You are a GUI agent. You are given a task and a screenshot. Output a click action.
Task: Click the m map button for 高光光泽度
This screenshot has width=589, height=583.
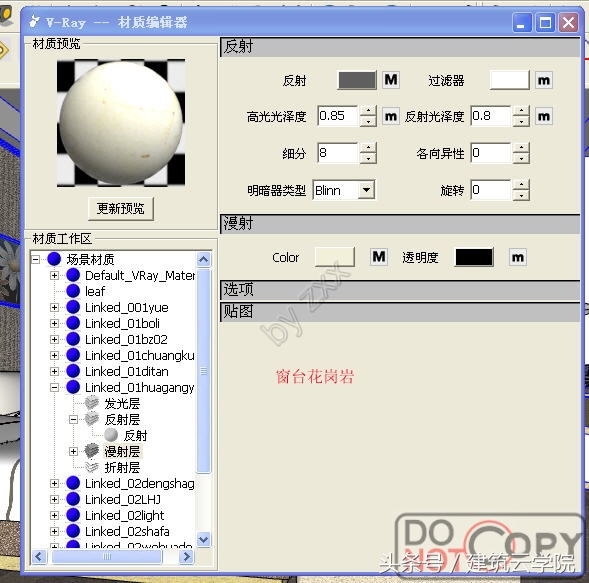click(x=391, y=116)
